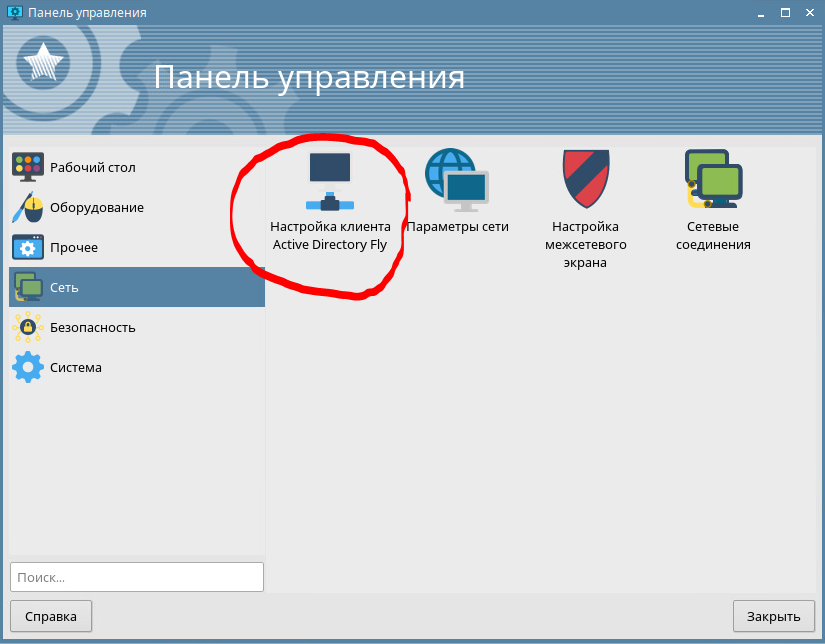Select the Рабочий стол category
Viewport: 825px width, 644px height.
pos(92,167)
